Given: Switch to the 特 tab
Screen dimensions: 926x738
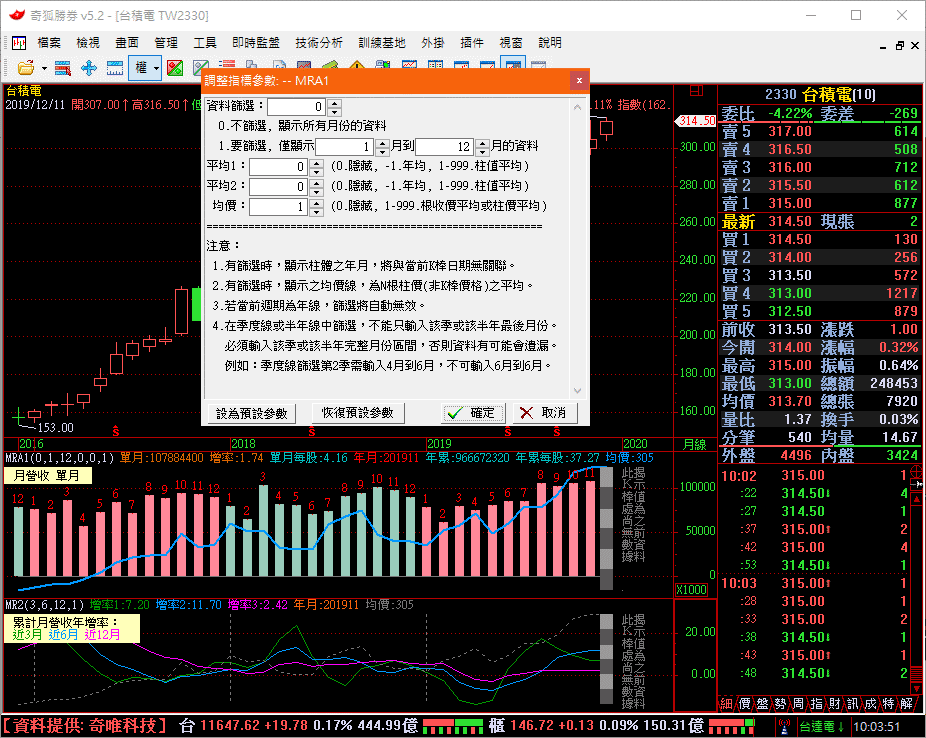Looking at the screenshot, I should pyautogui.click(x=888, y=704).
